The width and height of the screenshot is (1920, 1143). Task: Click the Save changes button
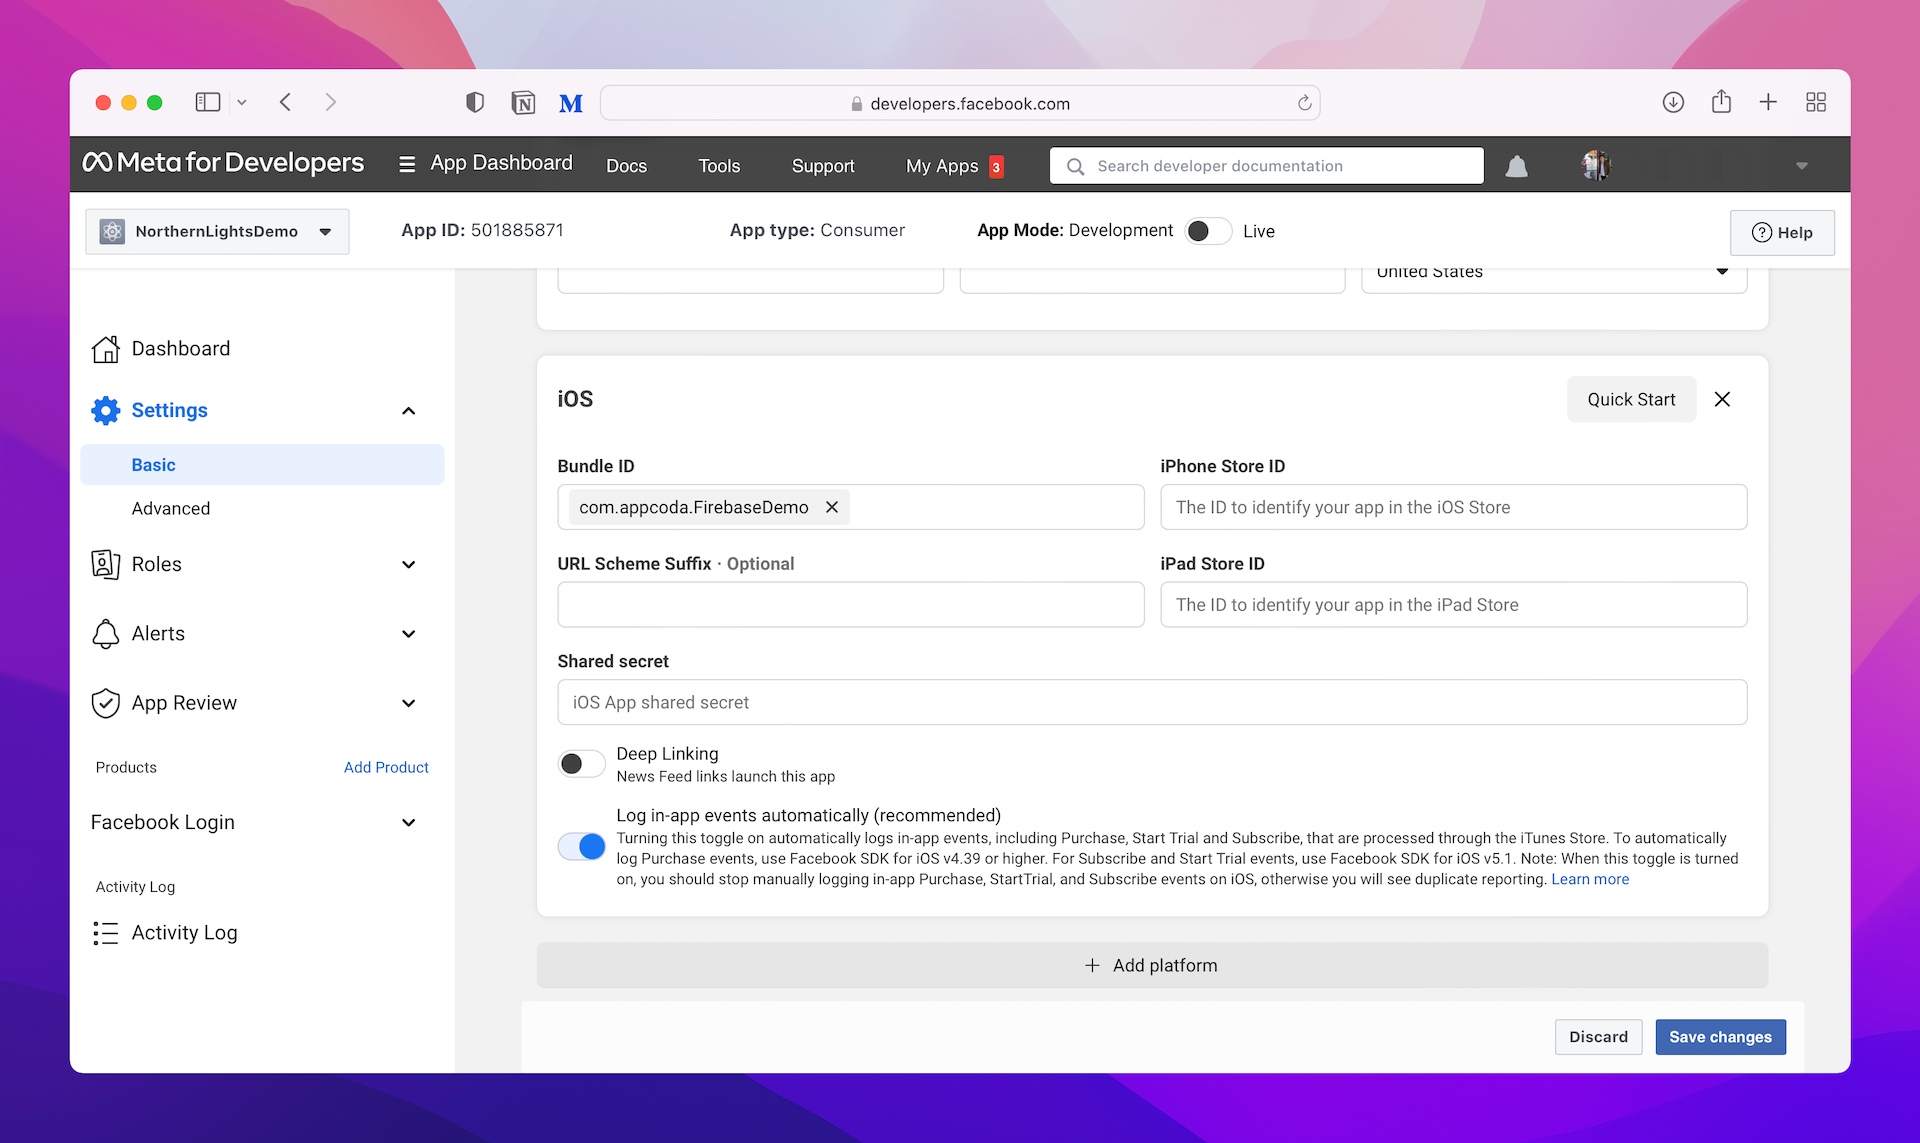pos(1719,1037)
